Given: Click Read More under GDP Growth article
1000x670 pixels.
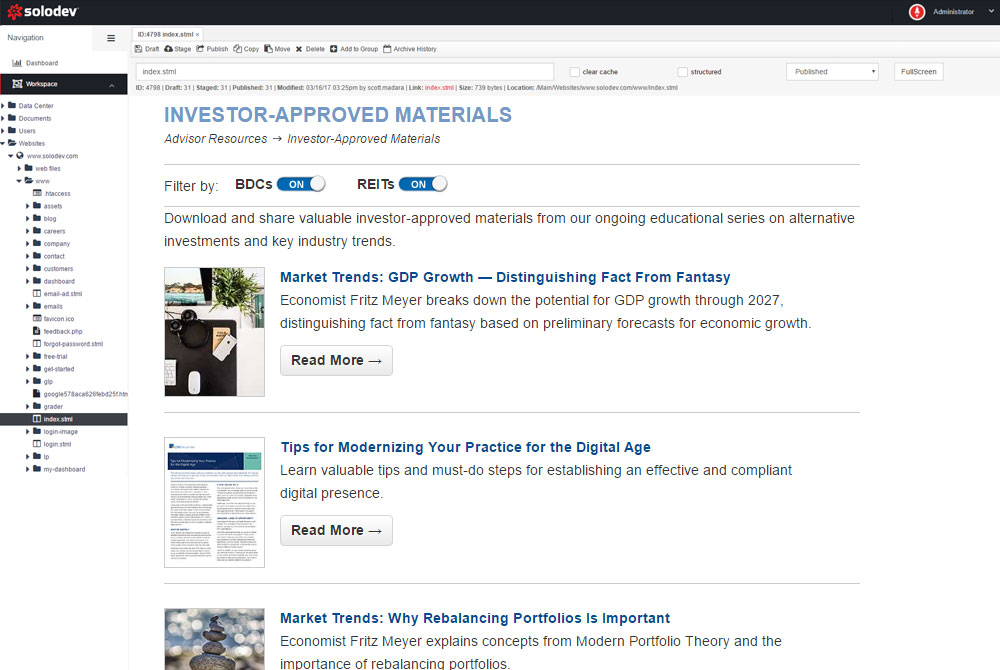Looking at the screenshot, I should [x=336, y=360].
